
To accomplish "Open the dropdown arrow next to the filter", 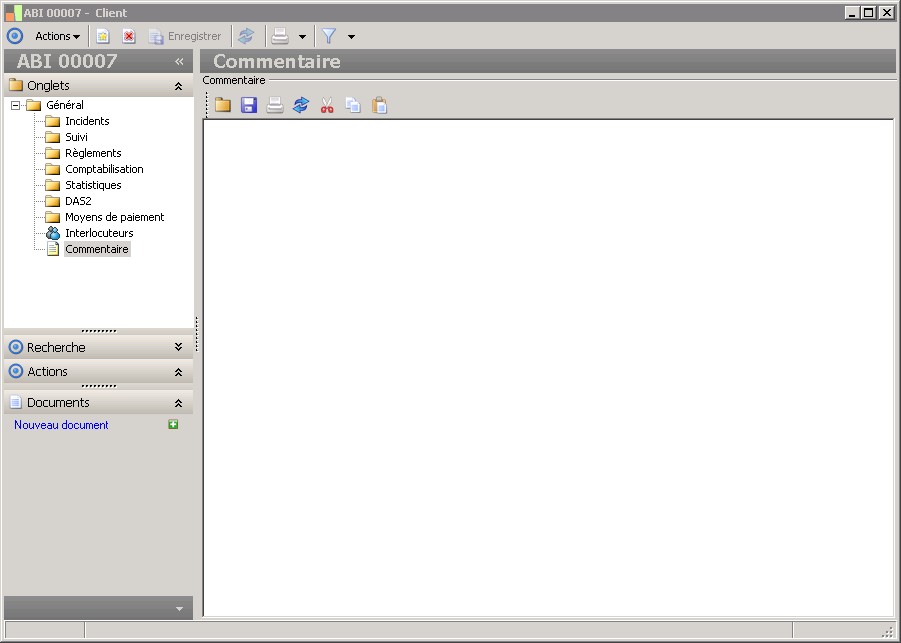I will coord(351,37).
